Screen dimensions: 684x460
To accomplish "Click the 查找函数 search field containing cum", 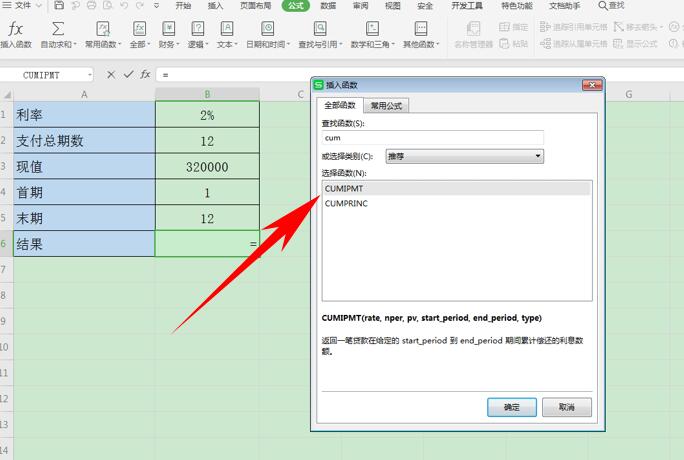I will click(433, 138).
